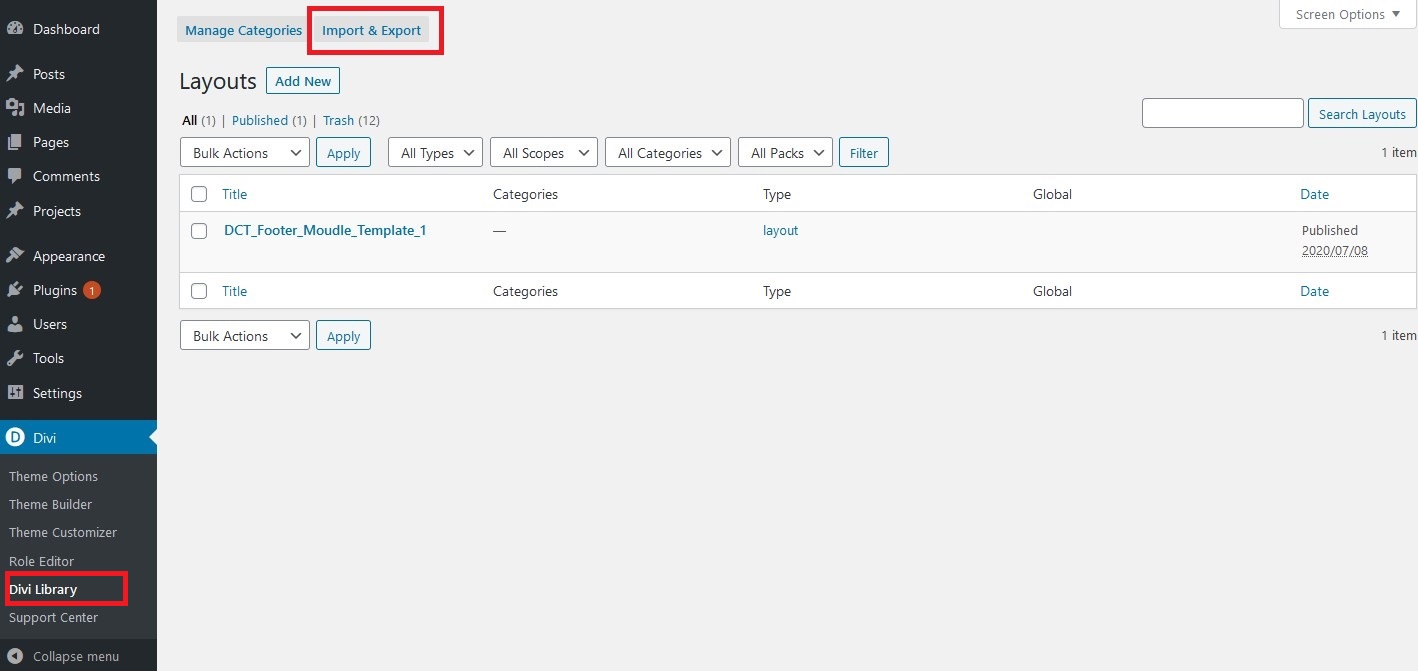This screenshot has height=671, width=1418.
Task: Click the published date 2020/07/08
Action: coord(1335,251)
